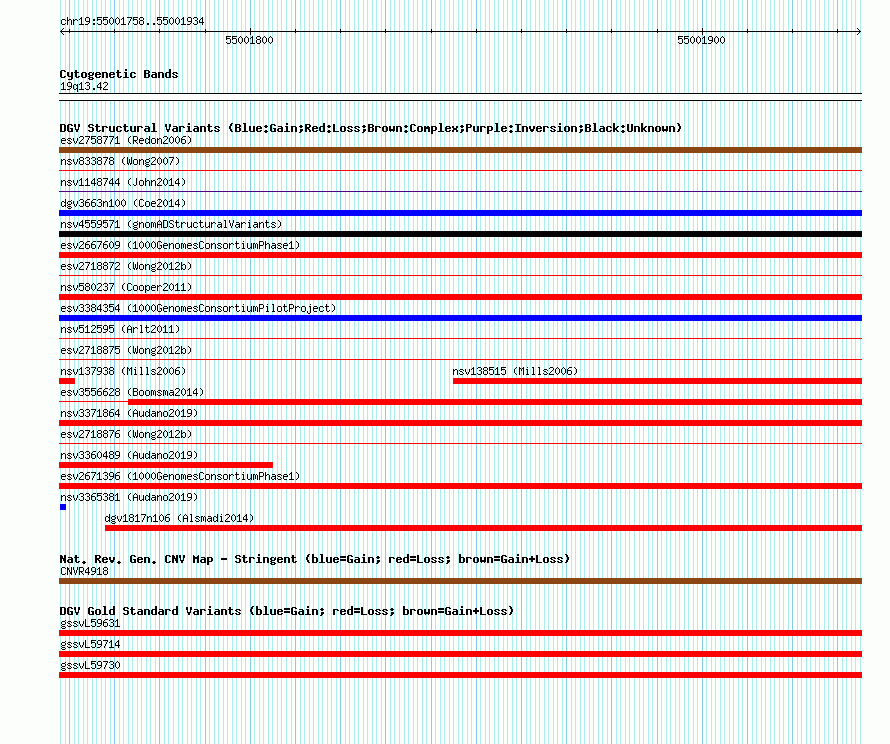Click the red nsv580237 loss bar
The height and width of the screenshot is (744, 890).
point(460,297)
